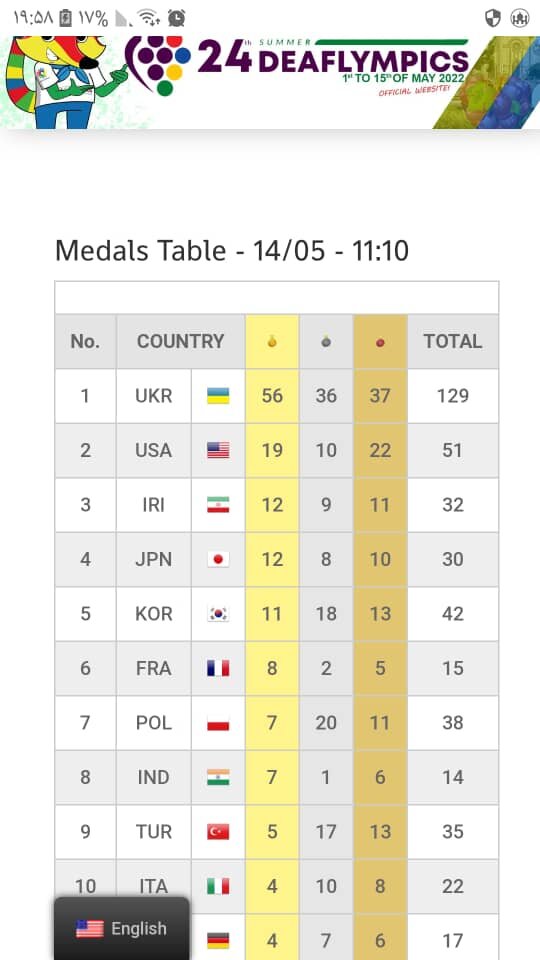Image resolution: width=540 pixels, height=960 pixels.
Task: Open the English language selector
Action: [121, 929]
